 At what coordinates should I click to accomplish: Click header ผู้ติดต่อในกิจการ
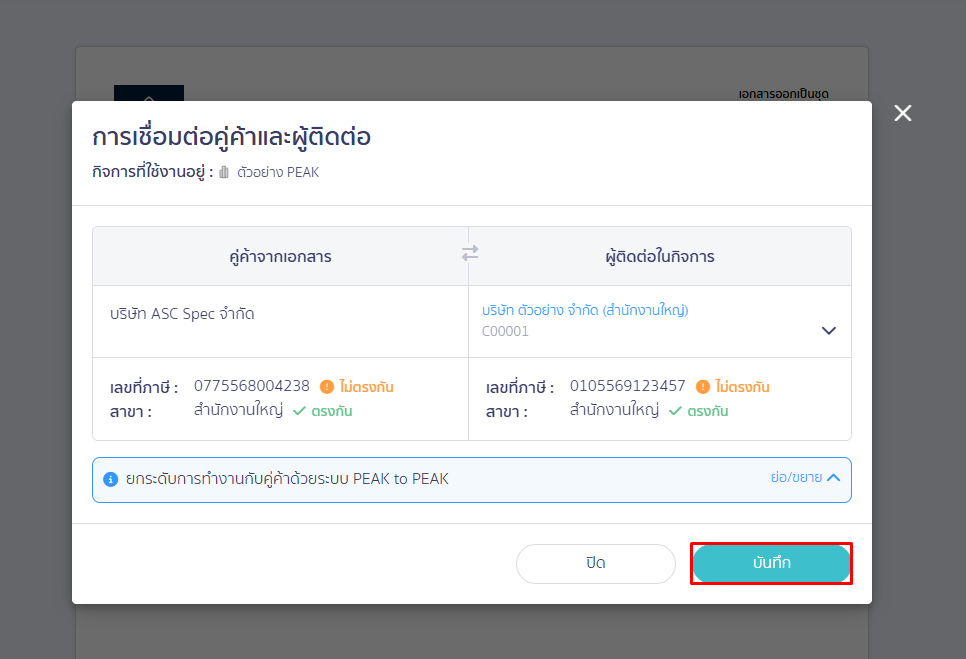[x=660, y=256]
